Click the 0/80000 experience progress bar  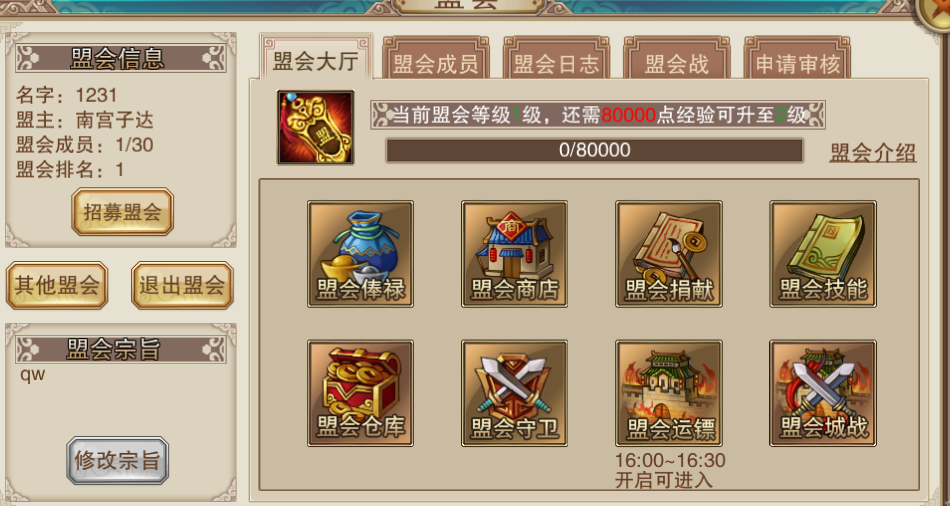595,150
